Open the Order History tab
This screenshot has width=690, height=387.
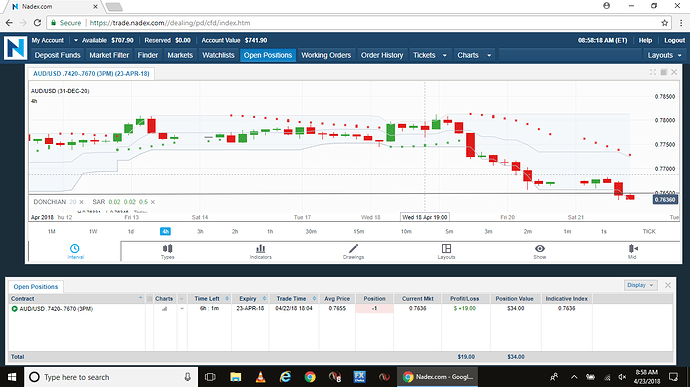coord(382,55)
